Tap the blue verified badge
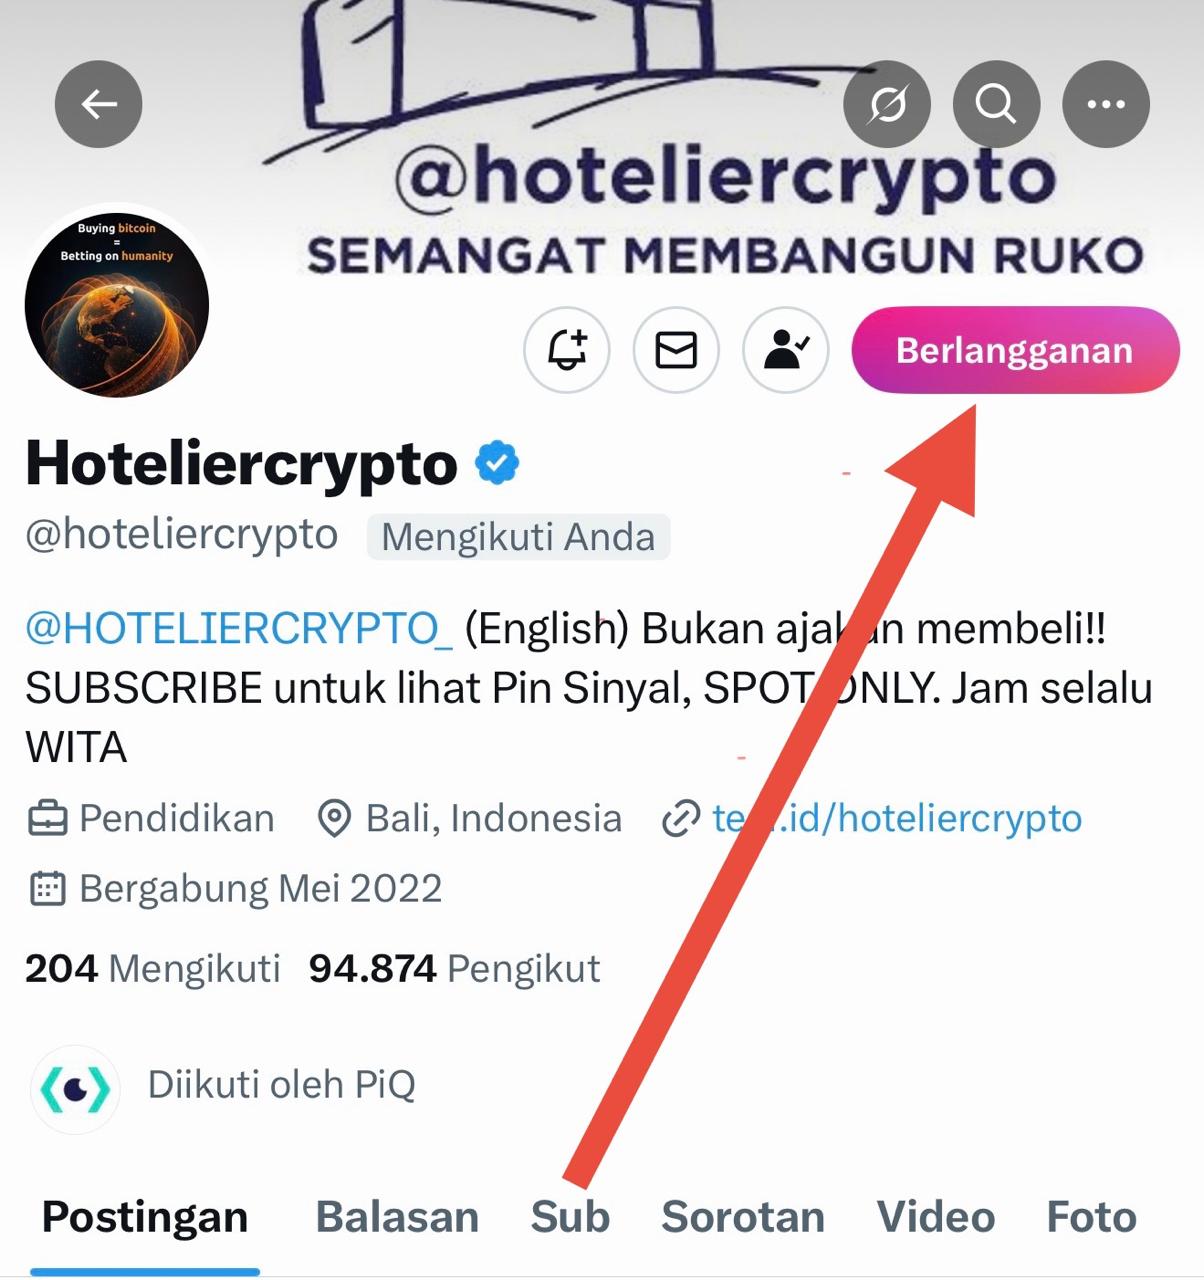The image size is (1204, 1280). (497, 463)
